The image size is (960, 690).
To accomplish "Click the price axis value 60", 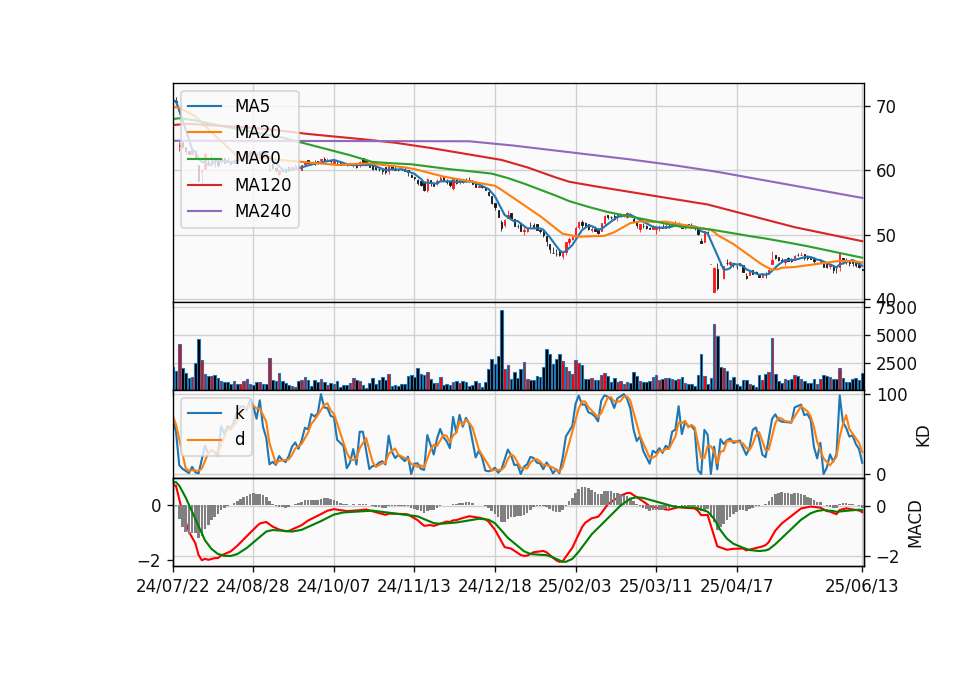I will point(885,171).
